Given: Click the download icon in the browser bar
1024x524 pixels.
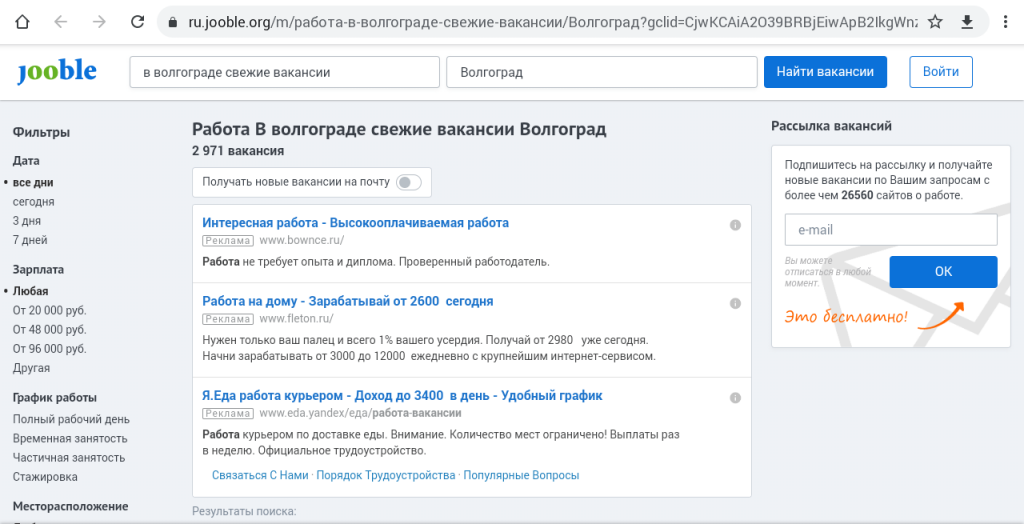Looking at the screenshot, I should tap(967, 22).
